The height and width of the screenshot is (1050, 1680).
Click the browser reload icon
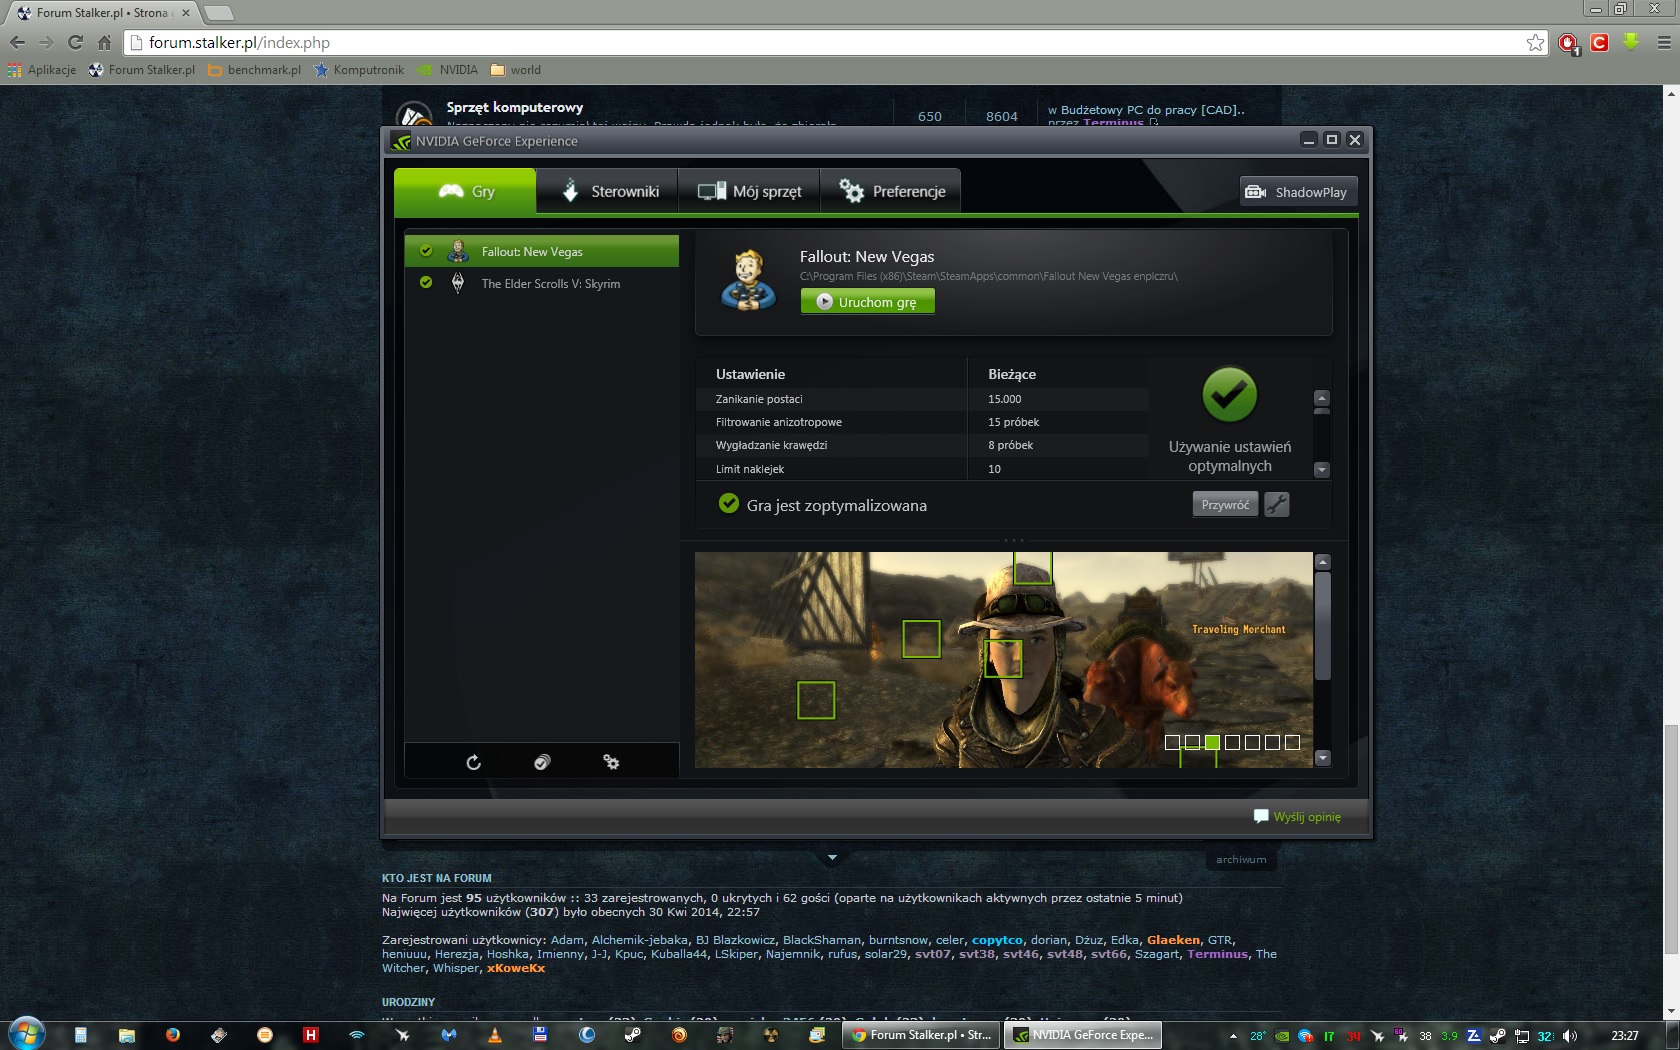[75, 42]
